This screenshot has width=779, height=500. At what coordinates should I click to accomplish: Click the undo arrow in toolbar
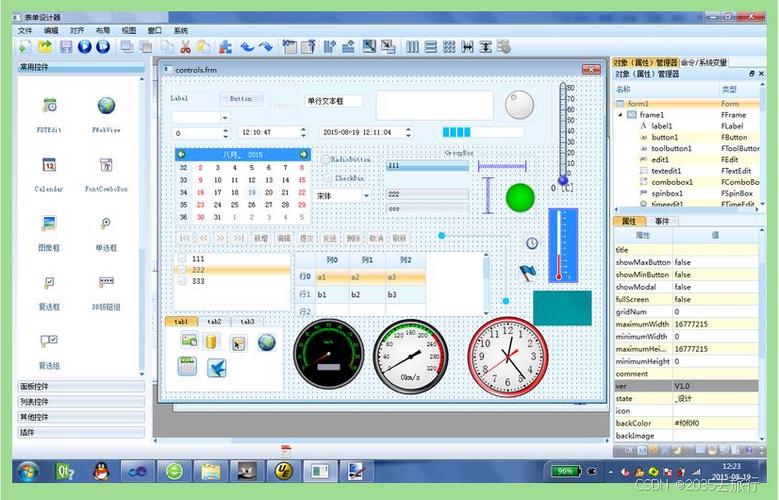point(246,46)
